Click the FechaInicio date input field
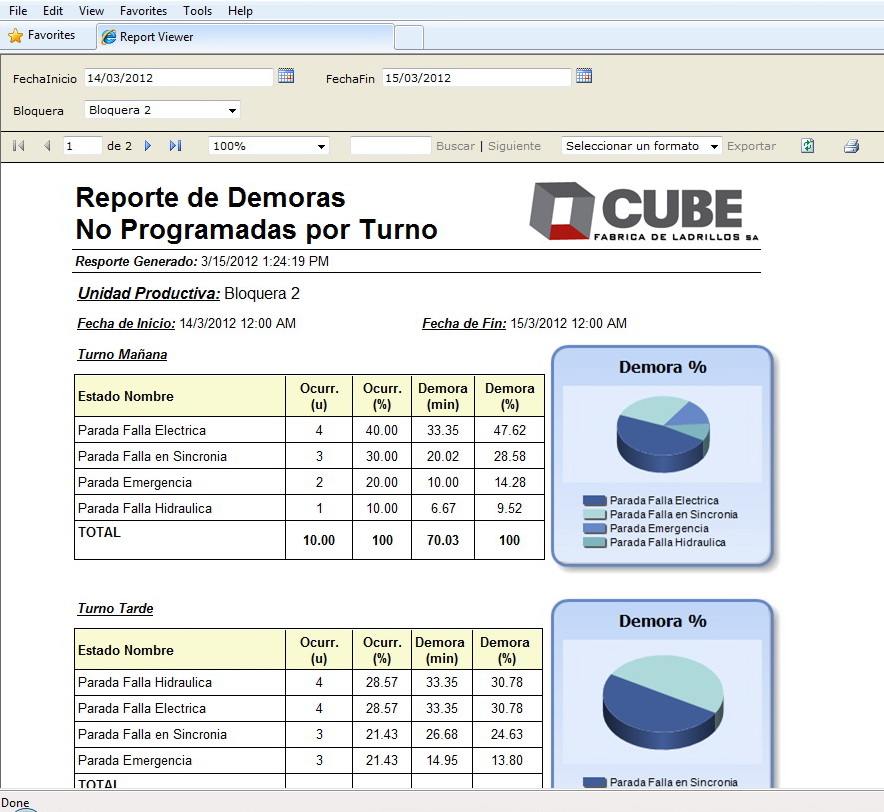Image resolution: width=884 pixels, height=812 pixels. (178, 77)
